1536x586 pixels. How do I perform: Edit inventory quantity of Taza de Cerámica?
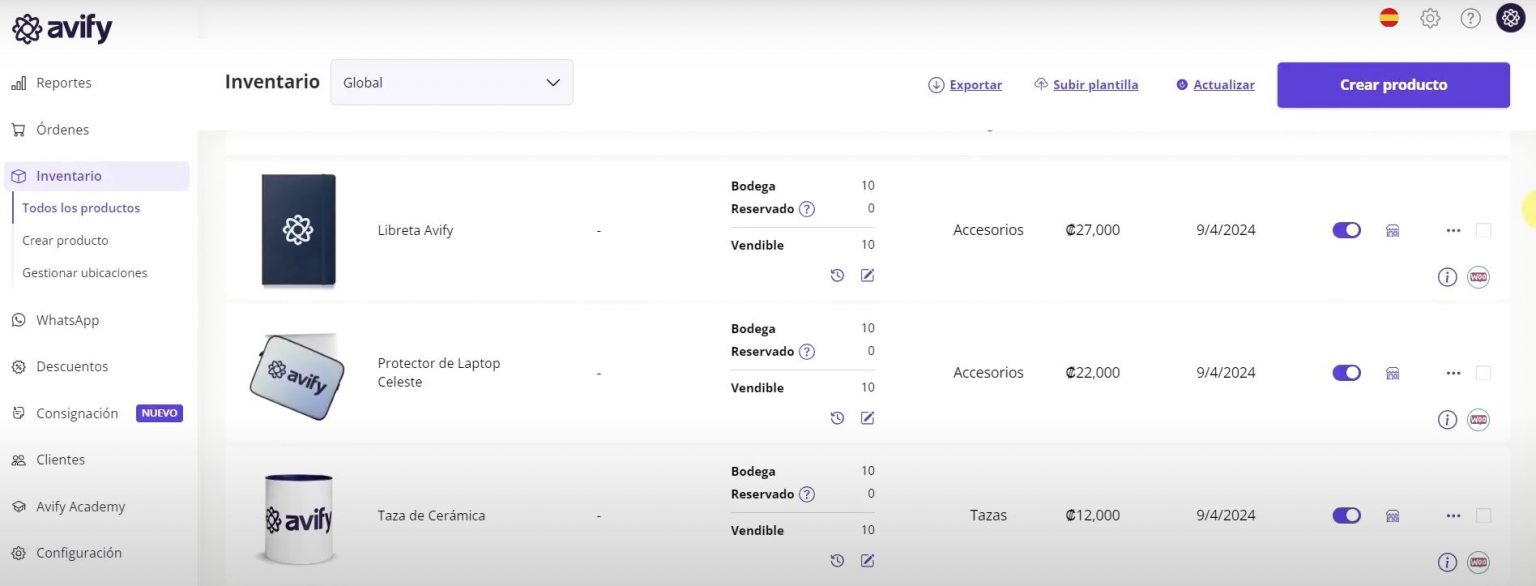point(866,561)
